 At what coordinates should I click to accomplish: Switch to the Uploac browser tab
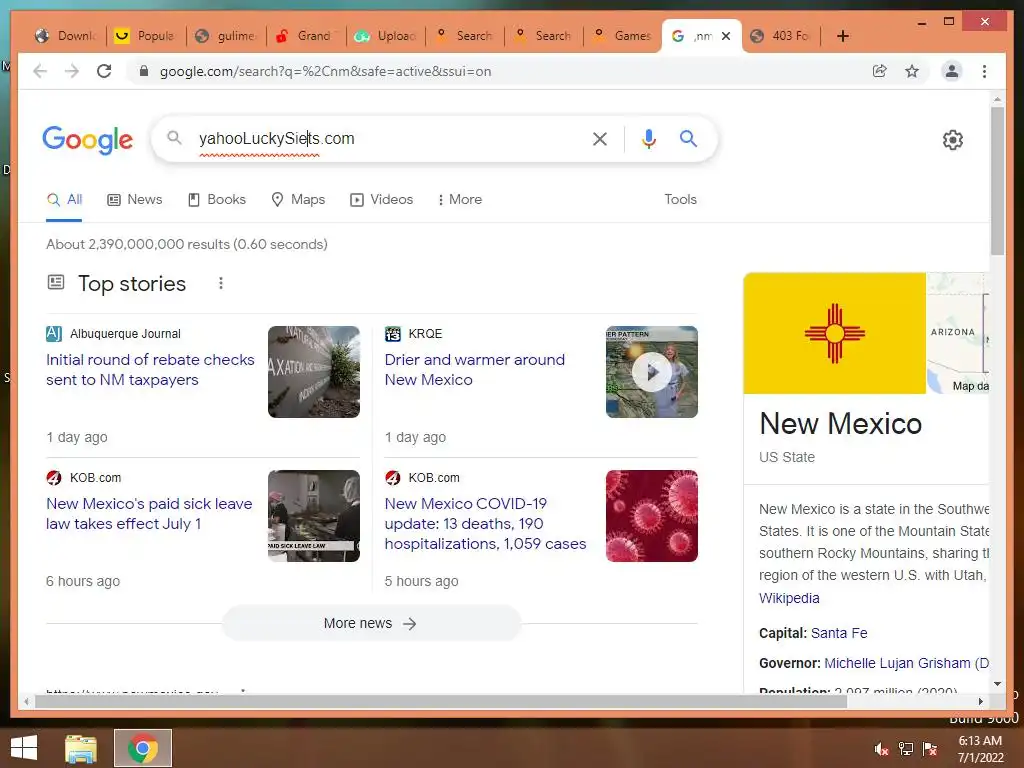386,36
